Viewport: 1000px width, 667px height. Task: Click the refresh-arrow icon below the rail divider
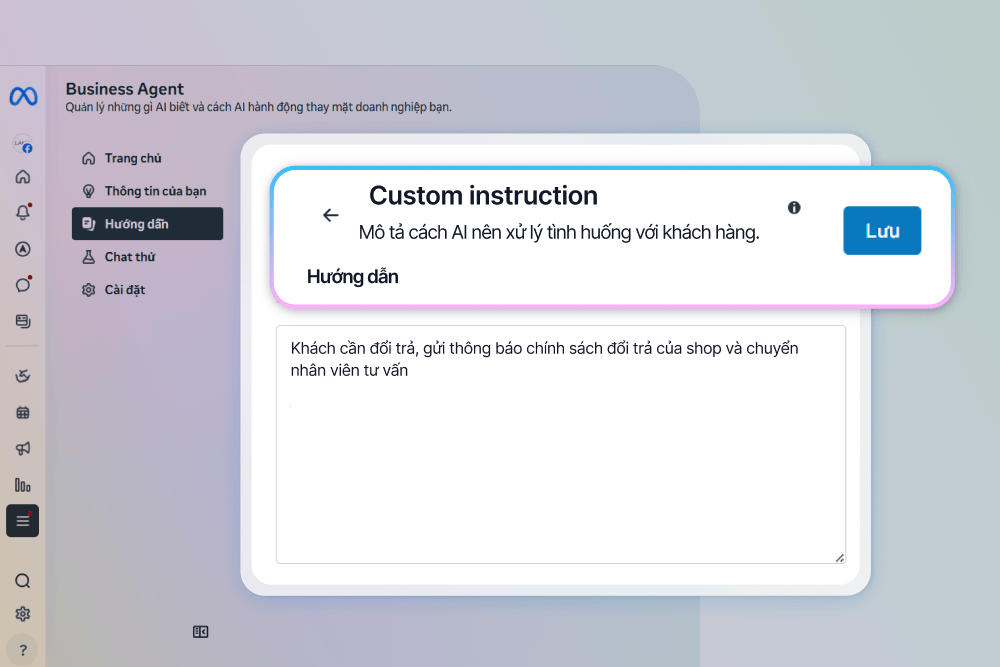coord(23,376)
